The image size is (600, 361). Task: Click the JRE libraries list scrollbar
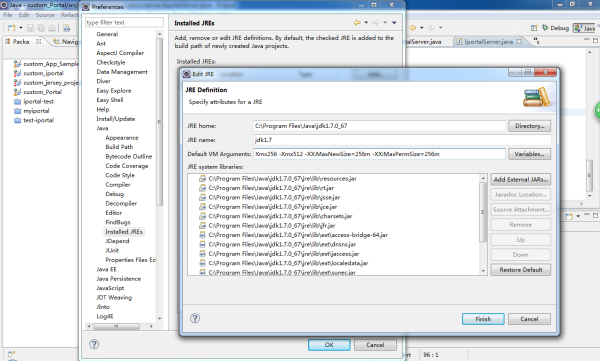(x=483, y=212)
